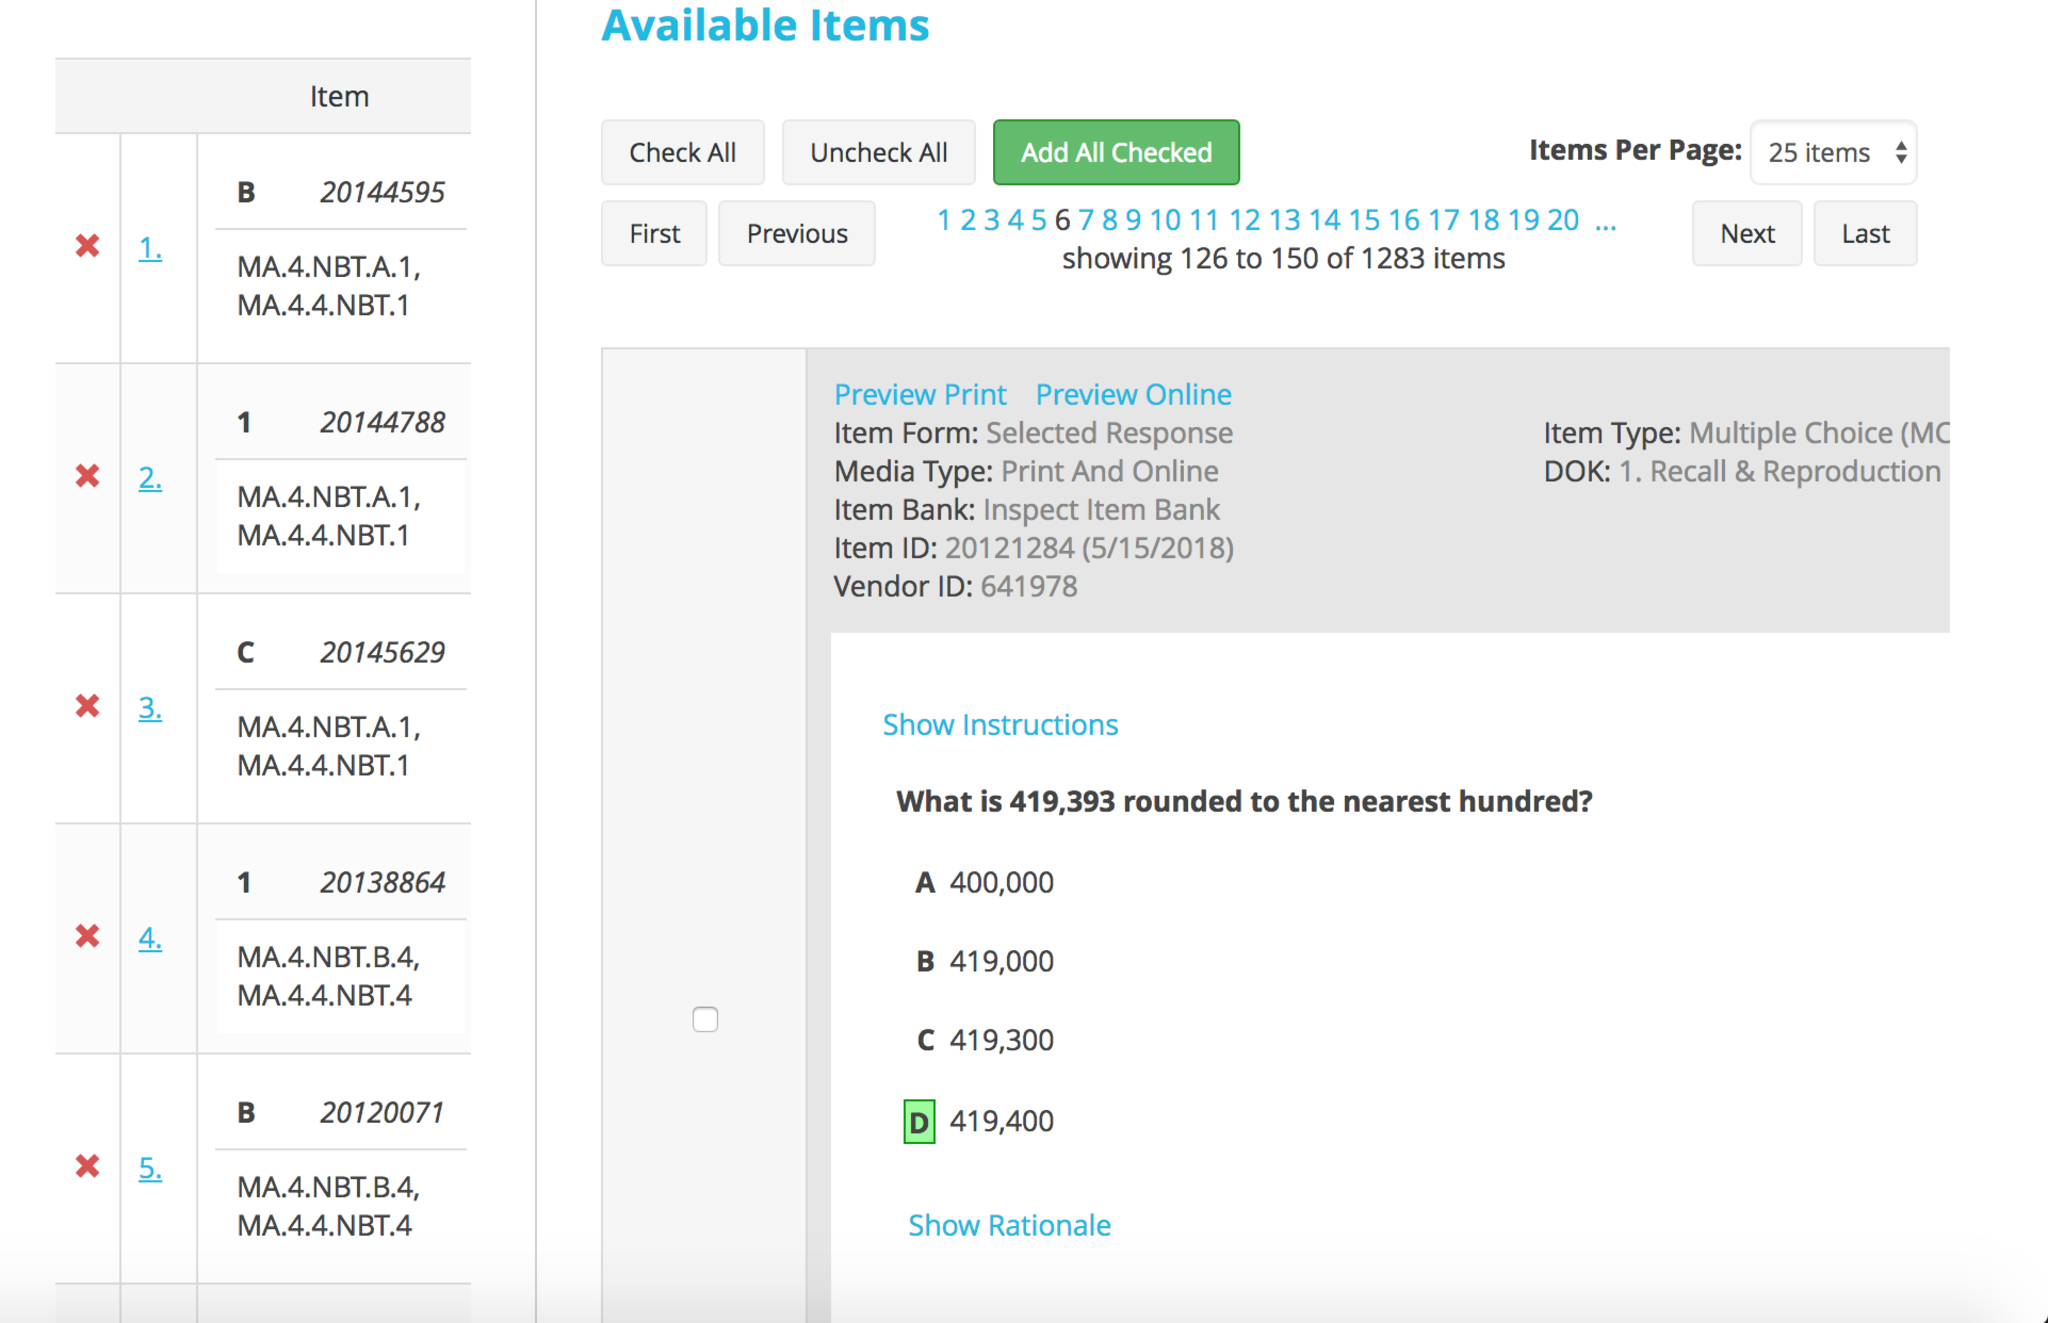
Task: Open the Items Per Page dropdown
Action: tap(1833, 153)
